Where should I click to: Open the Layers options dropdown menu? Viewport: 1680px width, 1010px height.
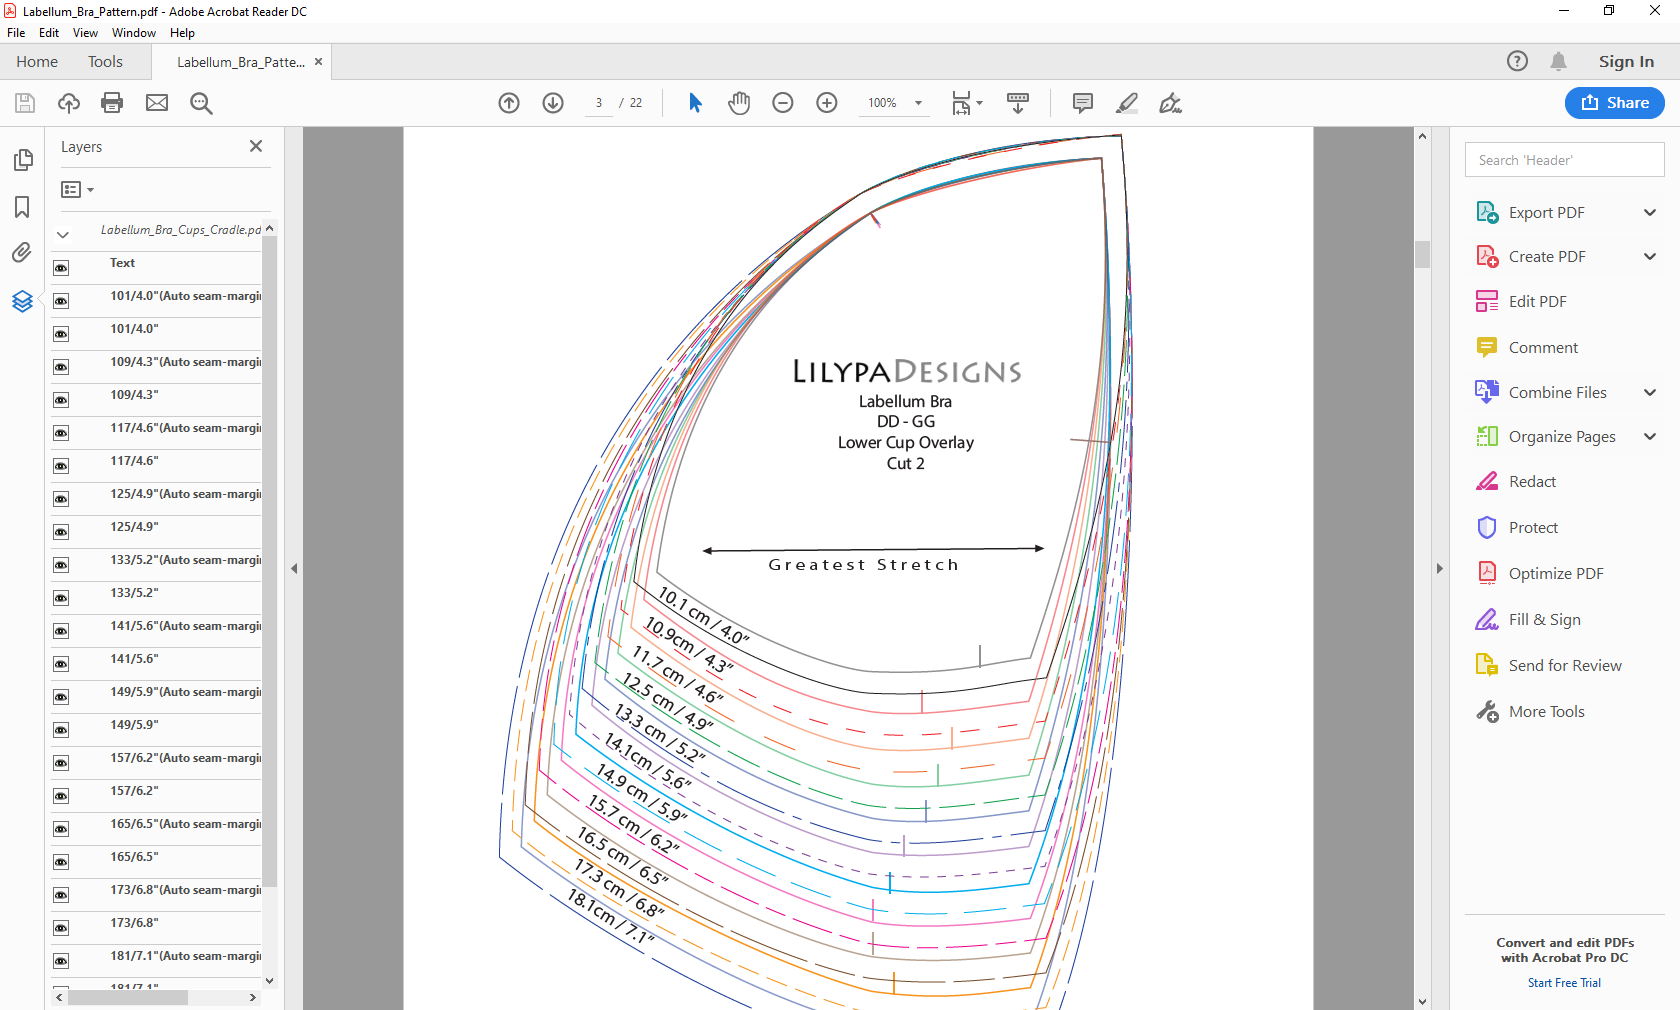(77, 189)
